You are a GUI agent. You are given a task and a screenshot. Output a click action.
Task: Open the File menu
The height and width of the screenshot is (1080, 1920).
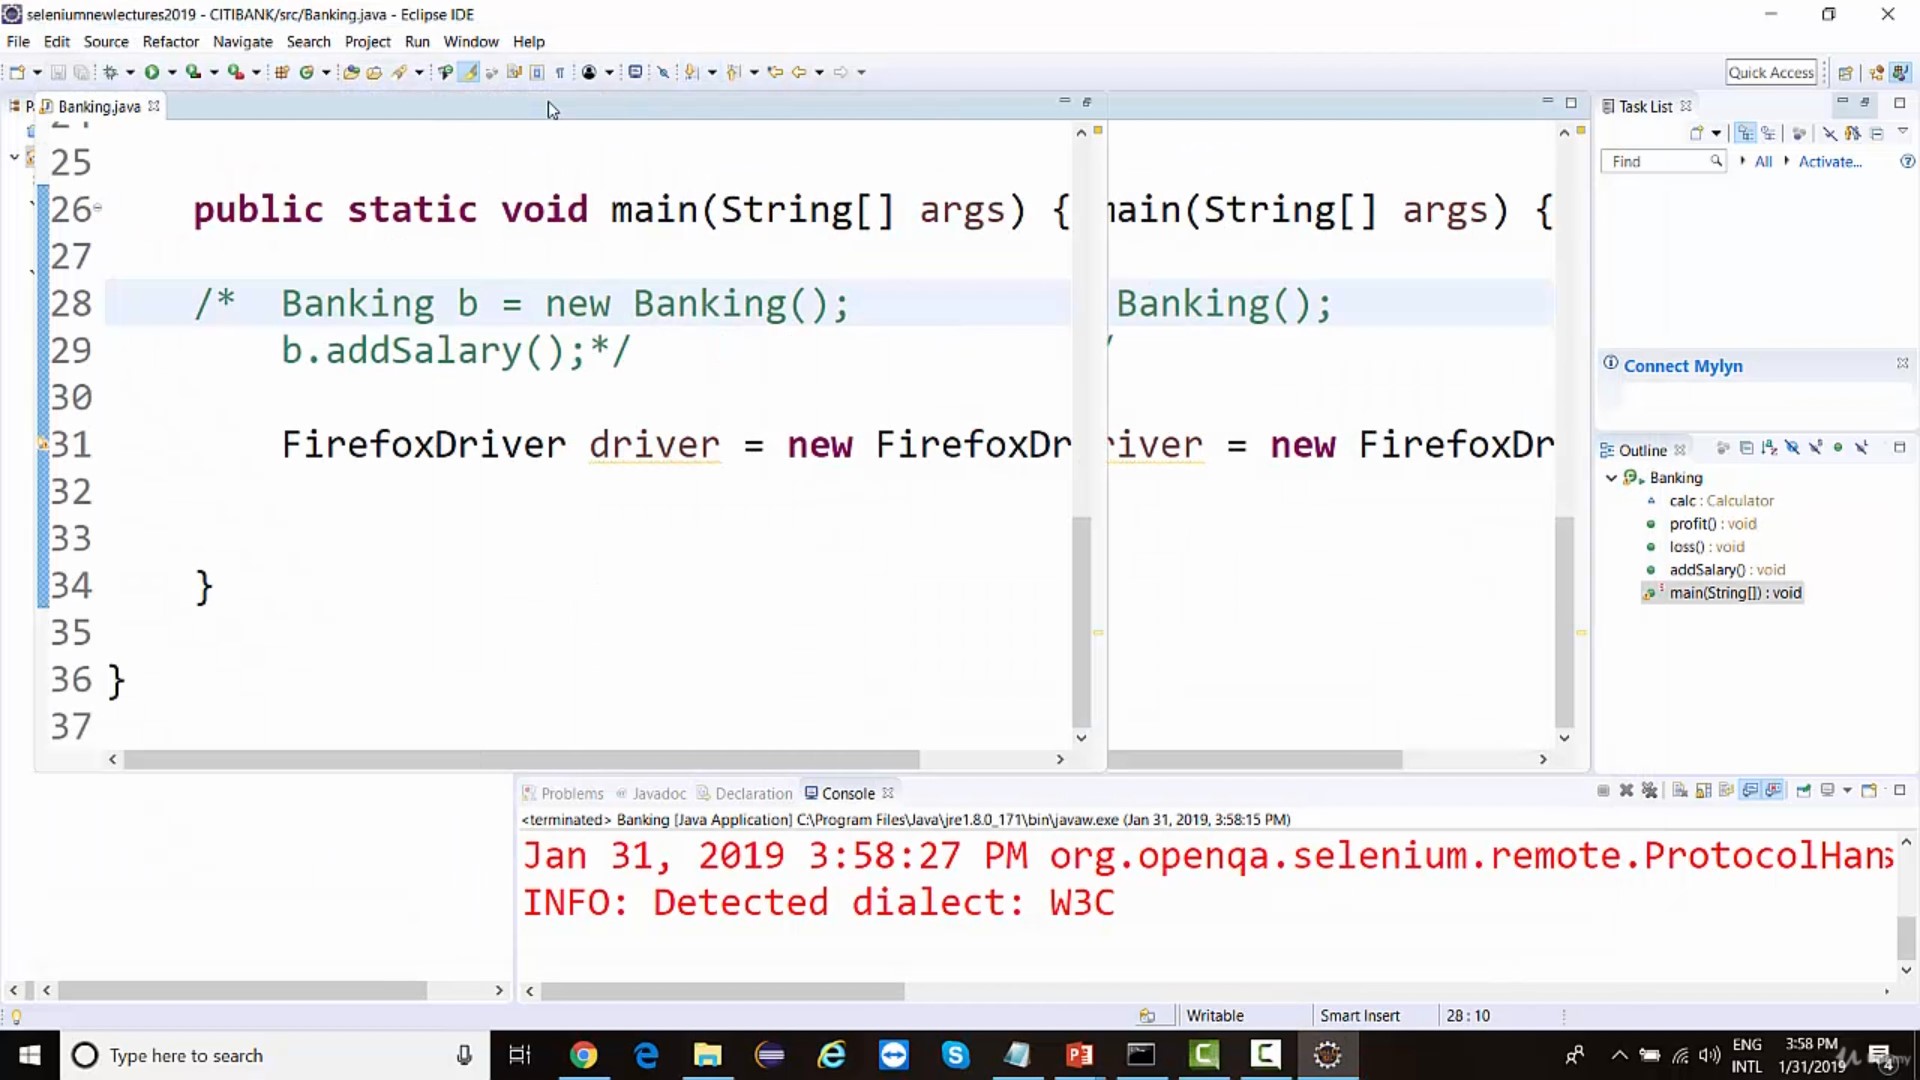18,42
